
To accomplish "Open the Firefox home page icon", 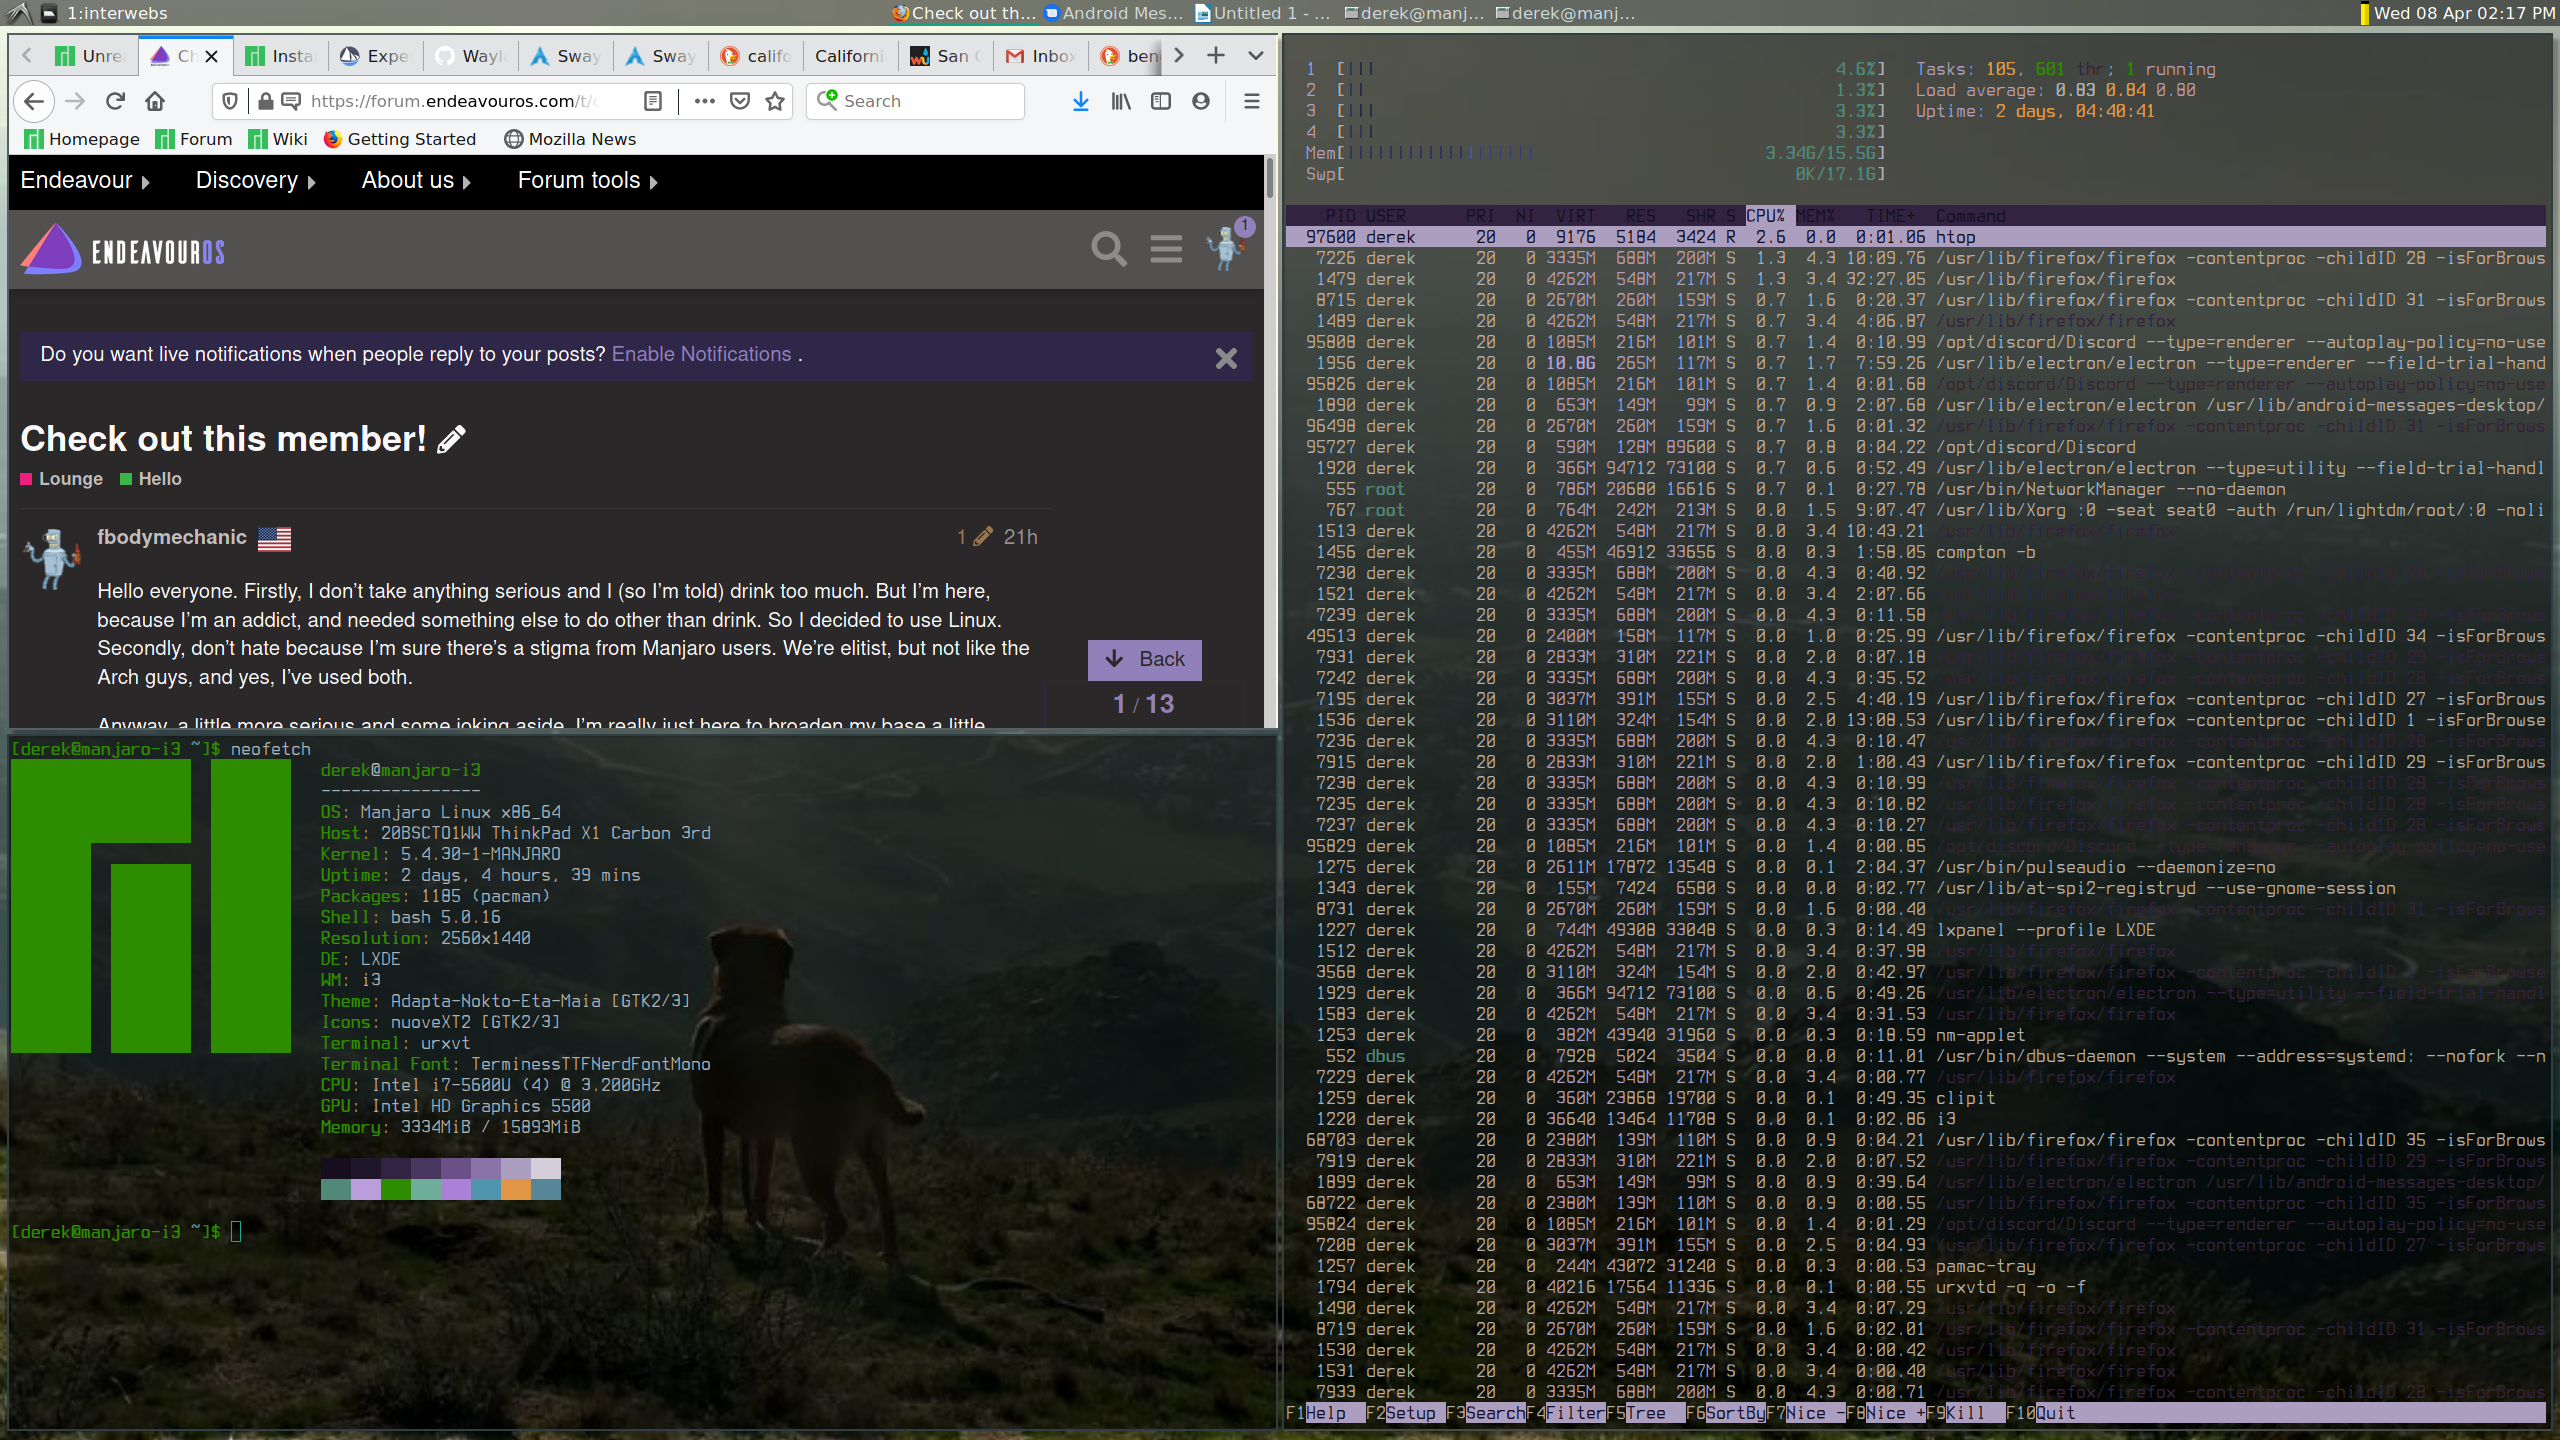I will tap(155, 101).
